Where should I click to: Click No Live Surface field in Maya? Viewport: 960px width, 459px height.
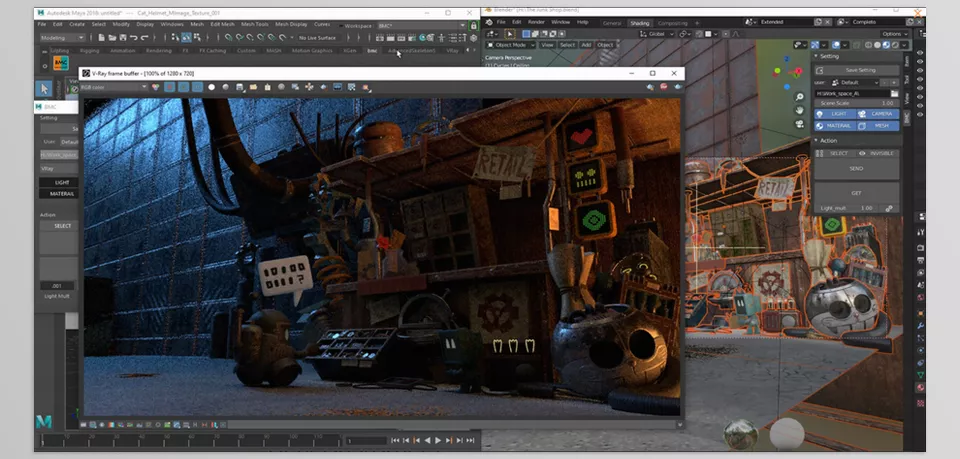[317, 37]
